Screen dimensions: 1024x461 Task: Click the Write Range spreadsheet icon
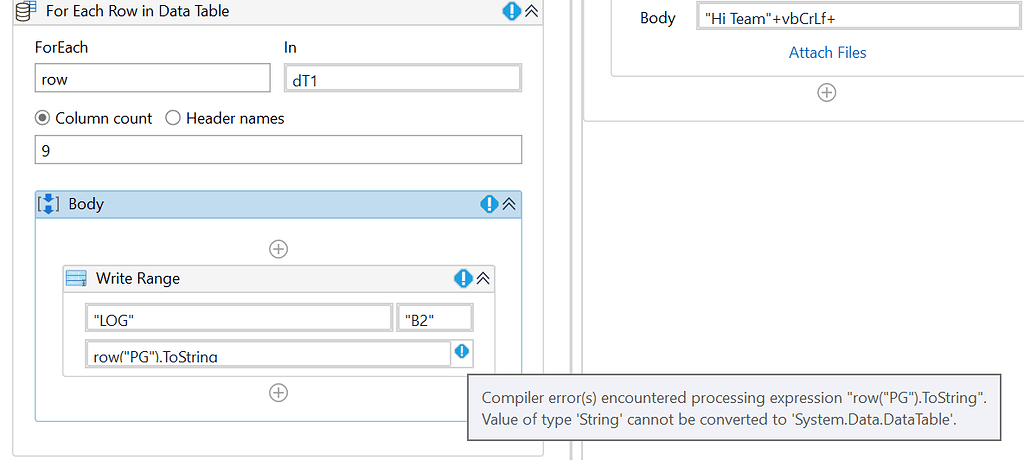(76, 279)
